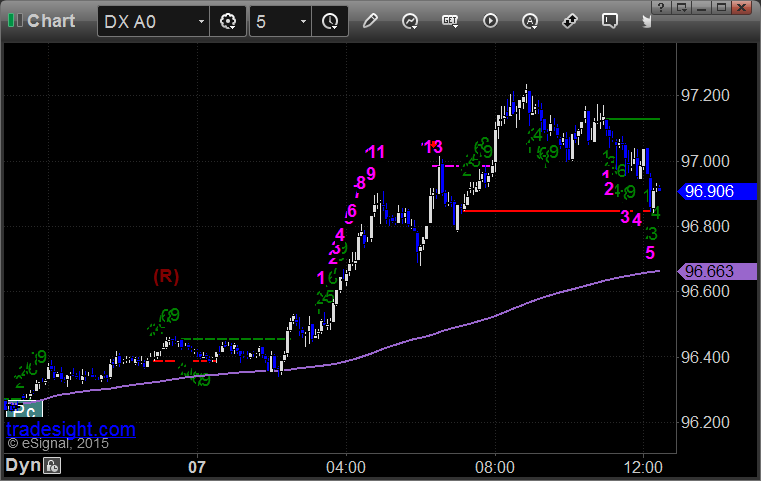Minimize the chart window
This screenshot has height=481, width=761.
coord(701,7)
